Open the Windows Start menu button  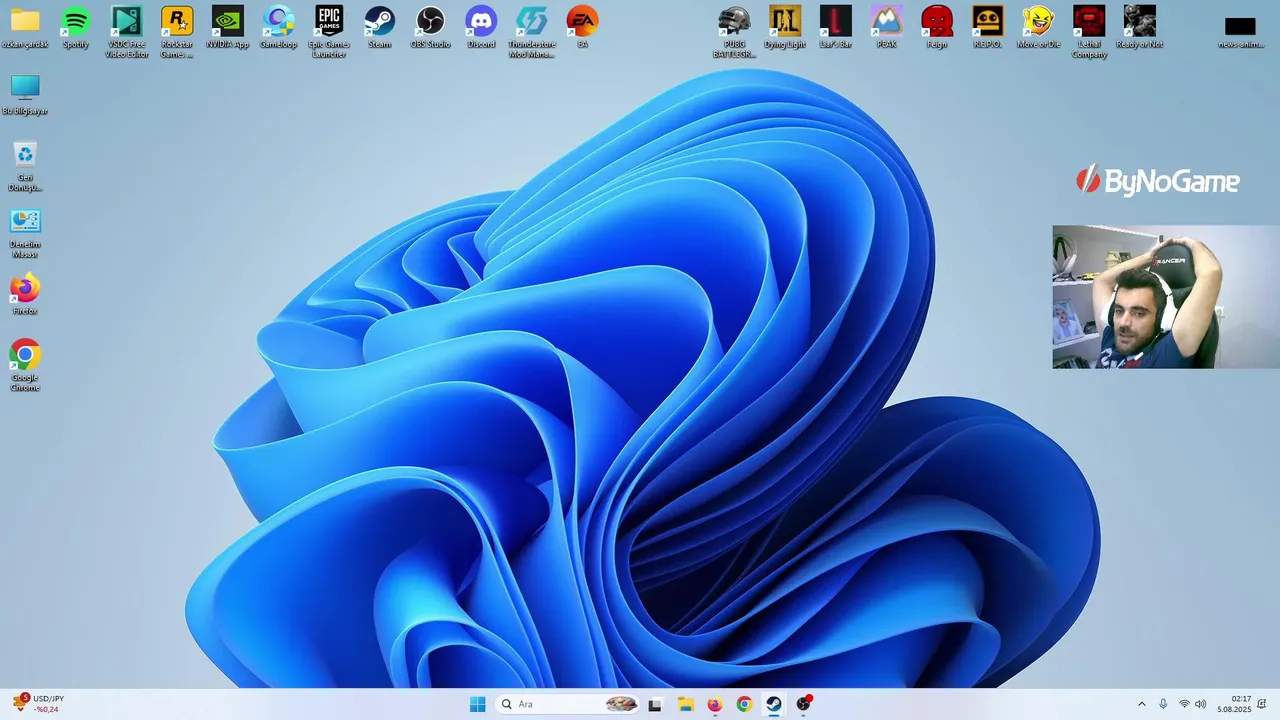478,704
